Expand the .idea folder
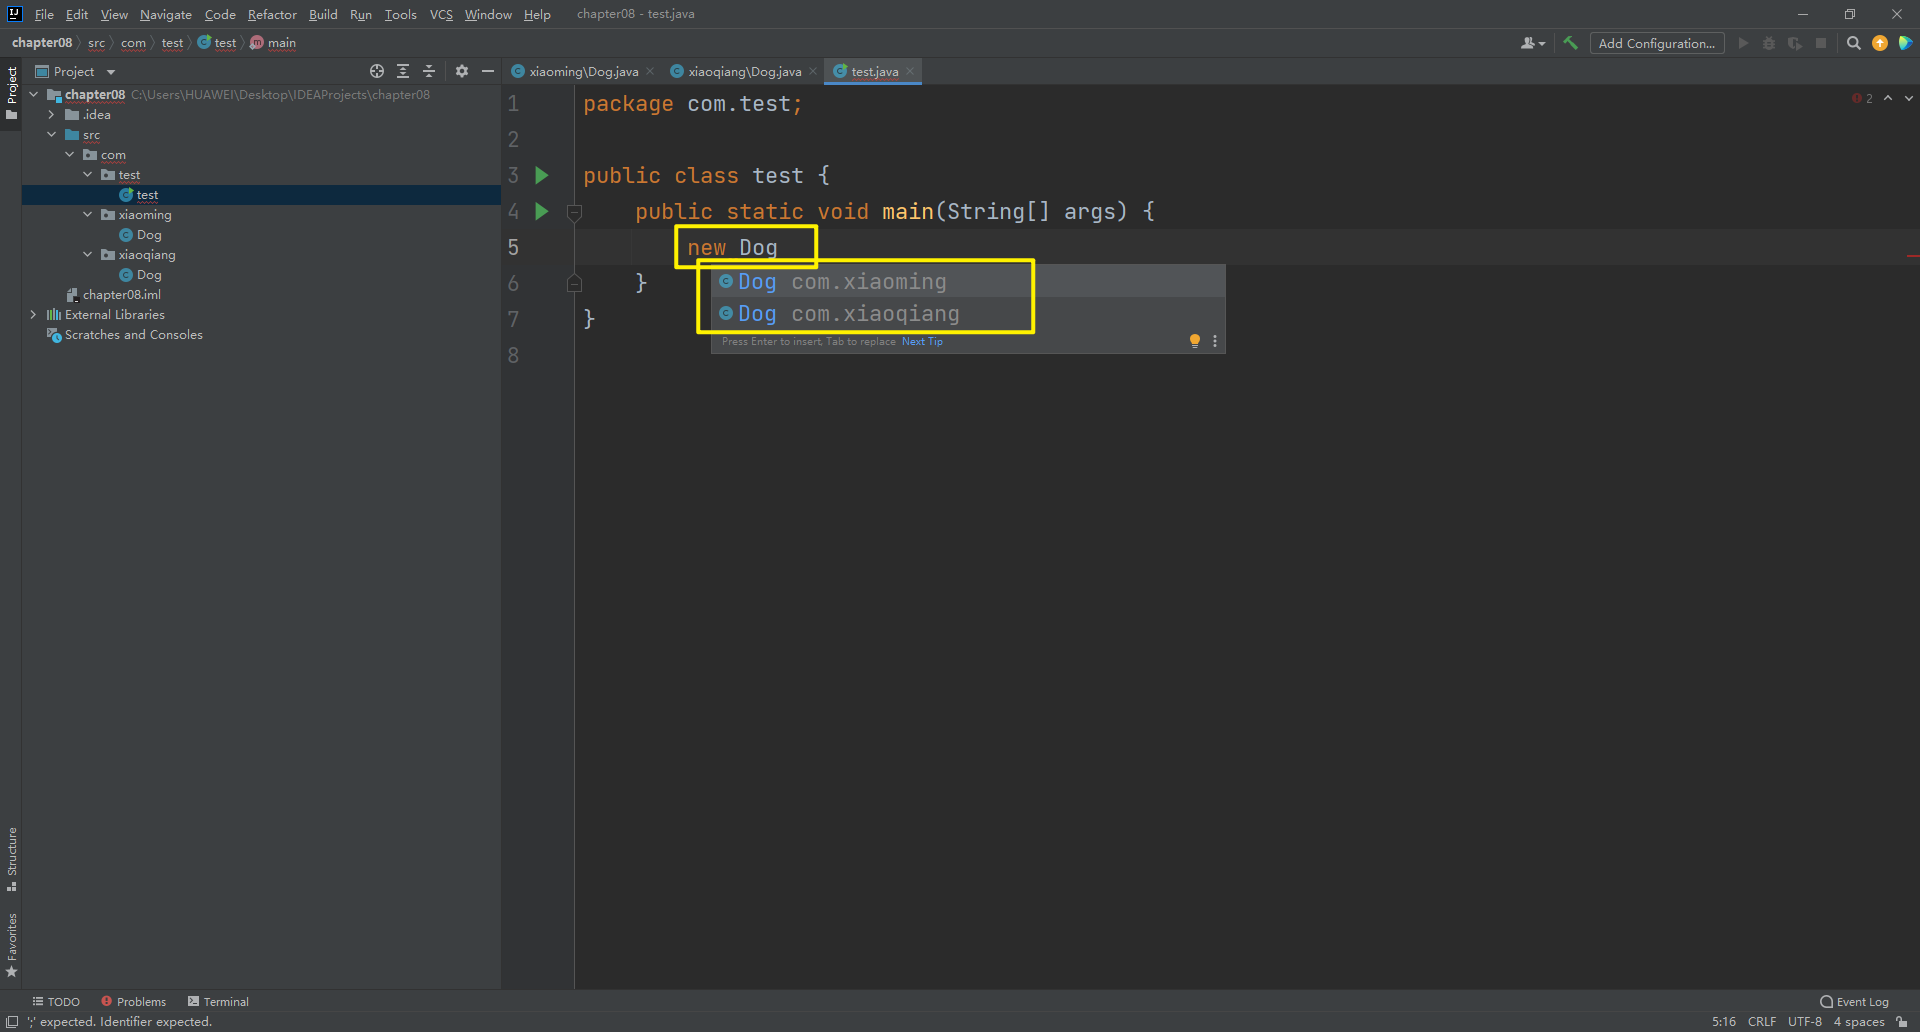 [52, 114]
